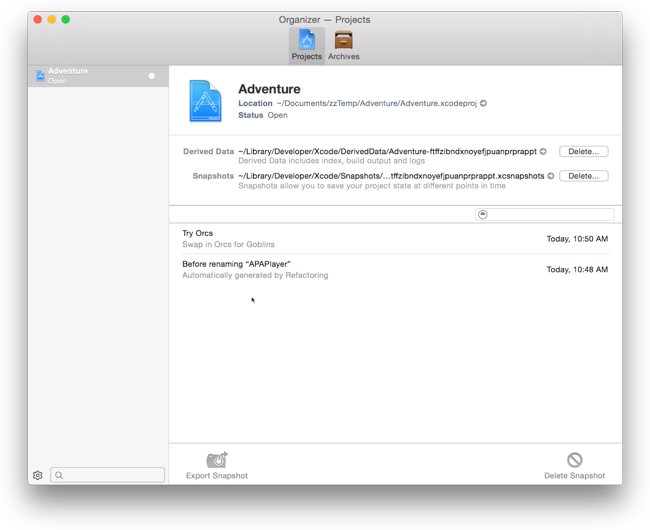Select Adventure project in sidebar
This screenshot has height=530, width=650.
(98, 76)
